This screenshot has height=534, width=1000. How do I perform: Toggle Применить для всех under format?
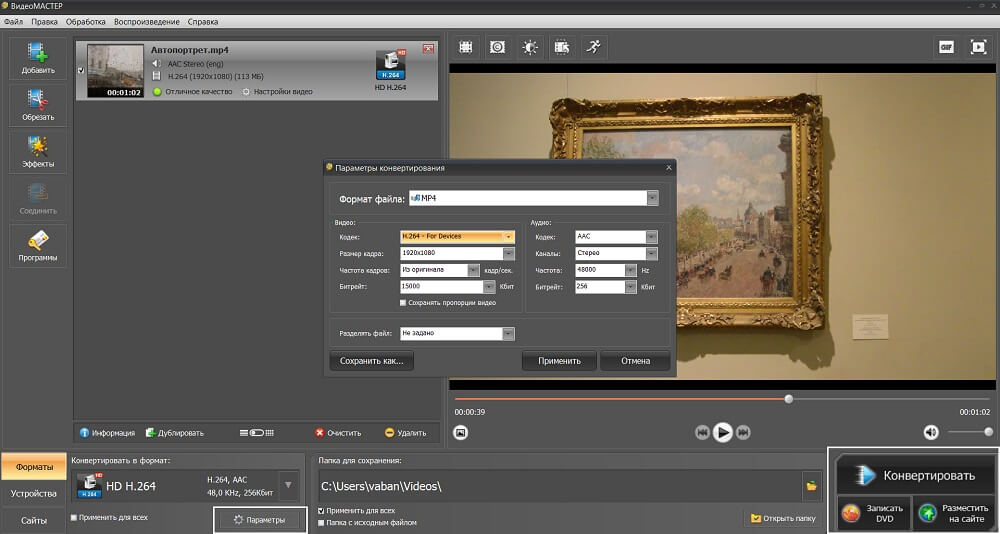tap(74, 517)
